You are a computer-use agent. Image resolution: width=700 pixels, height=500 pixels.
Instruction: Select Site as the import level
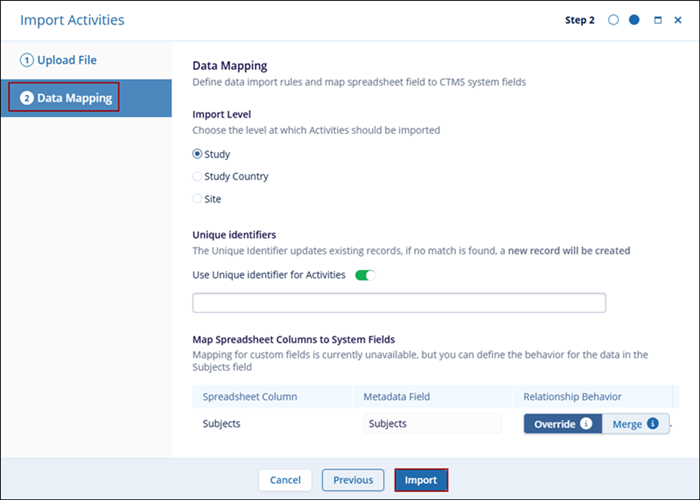click(x=197, y=199)
